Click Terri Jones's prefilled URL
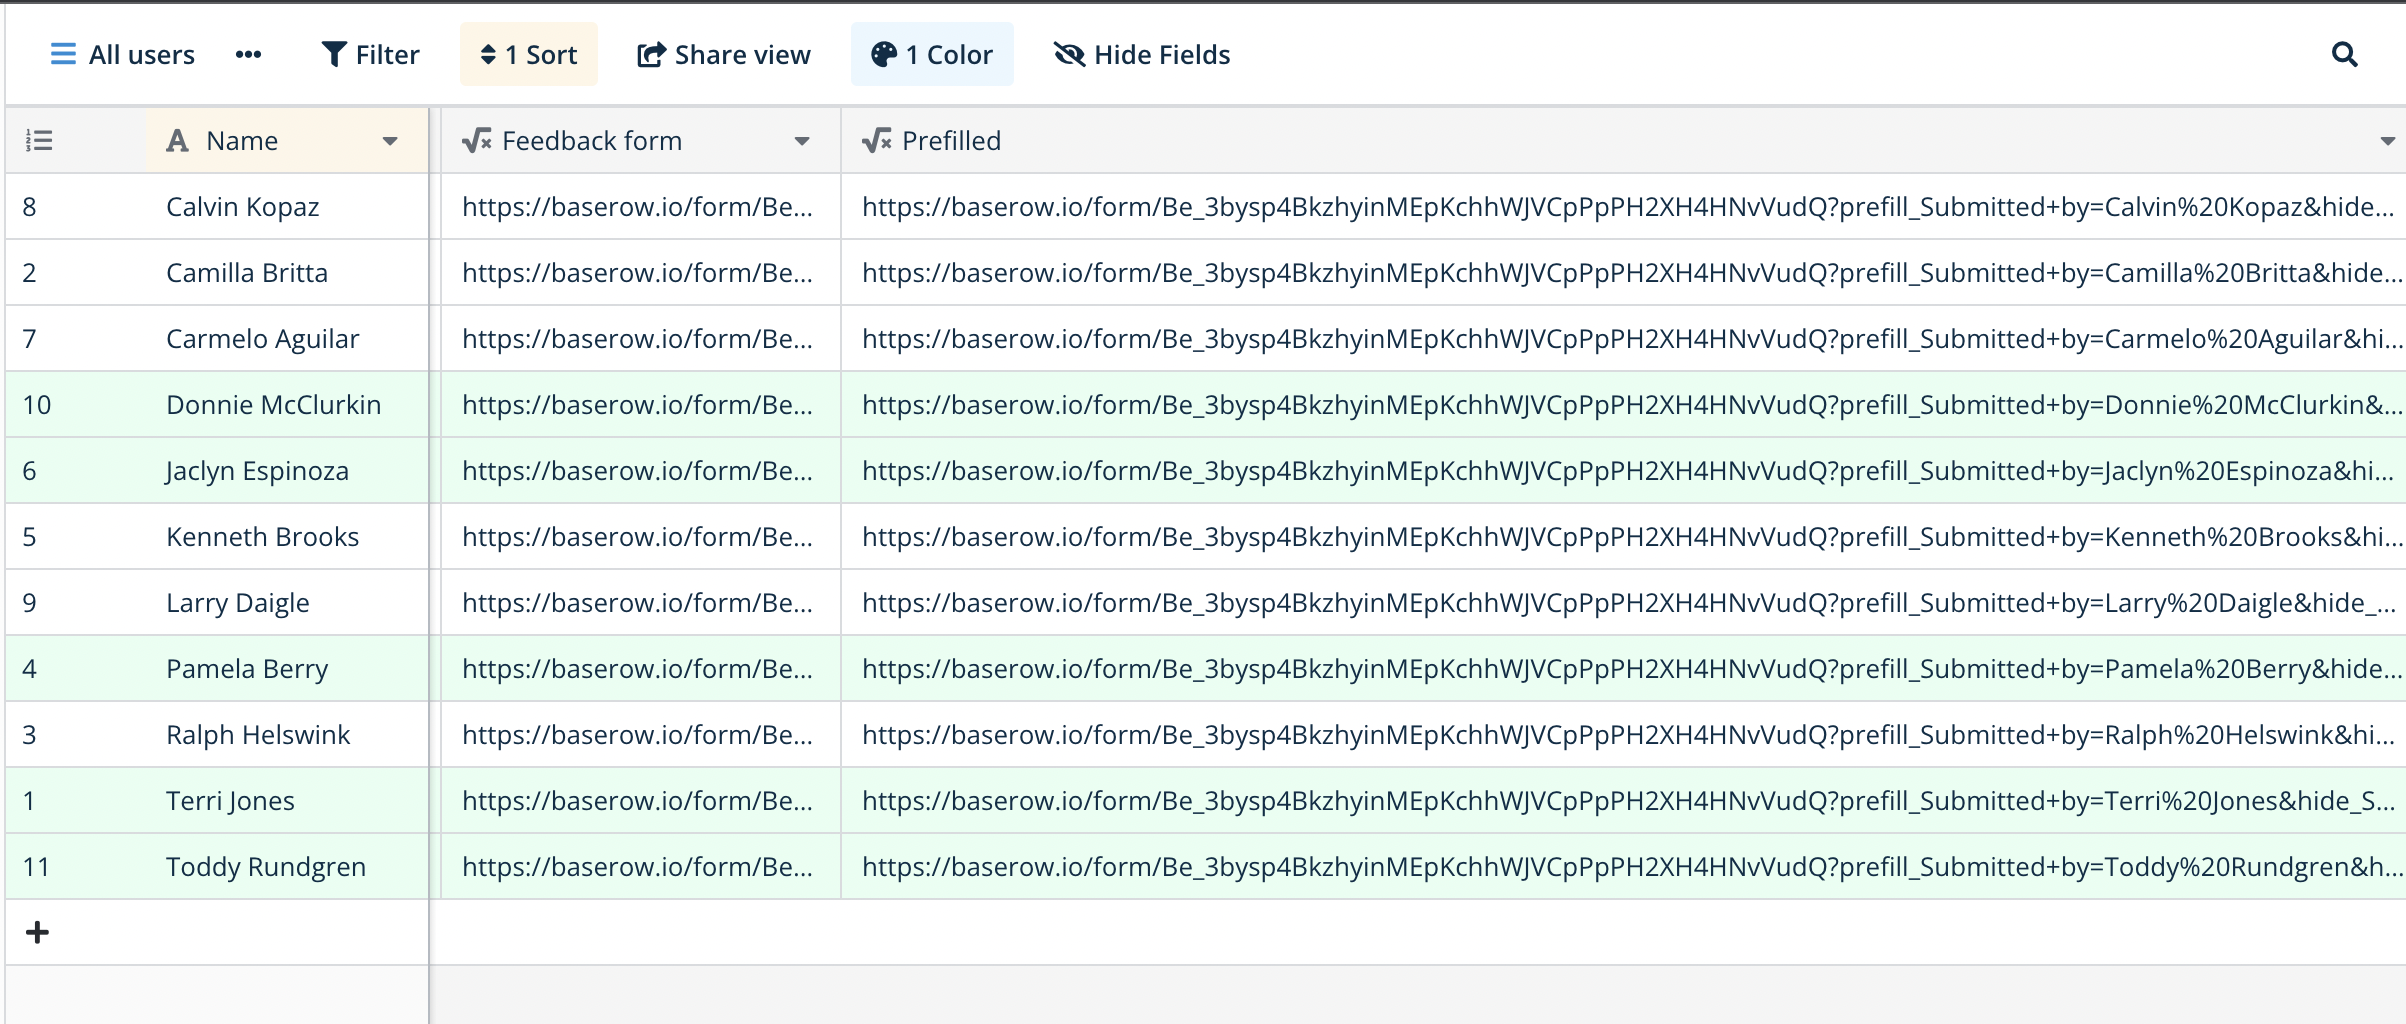This screenshot has height=1024, width=2406. coord(1600,800)
